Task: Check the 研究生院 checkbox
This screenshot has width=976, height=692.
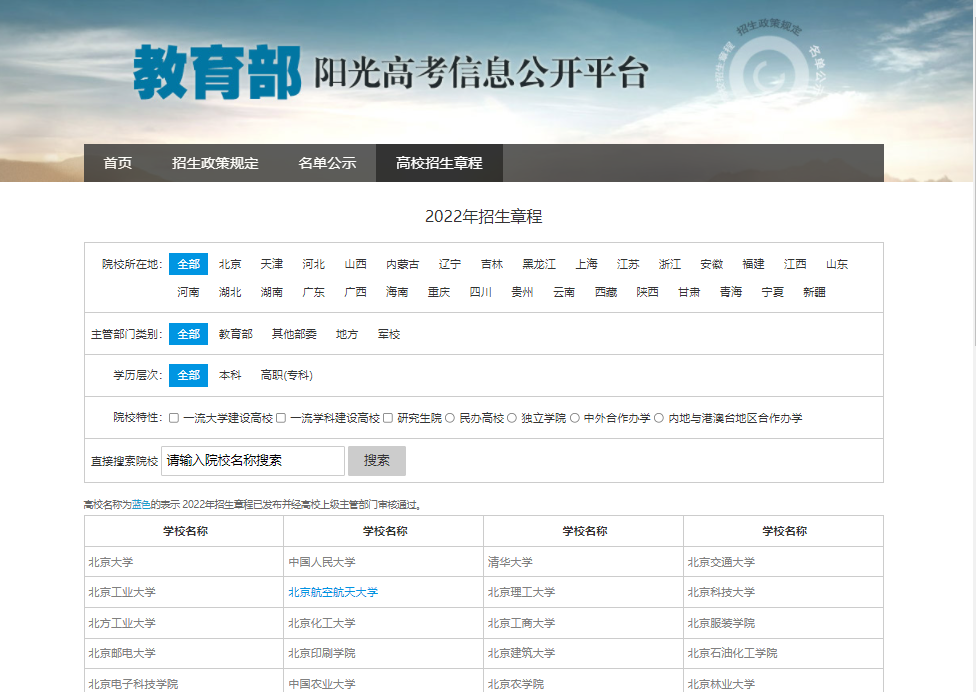Action: tap(388, 418)
